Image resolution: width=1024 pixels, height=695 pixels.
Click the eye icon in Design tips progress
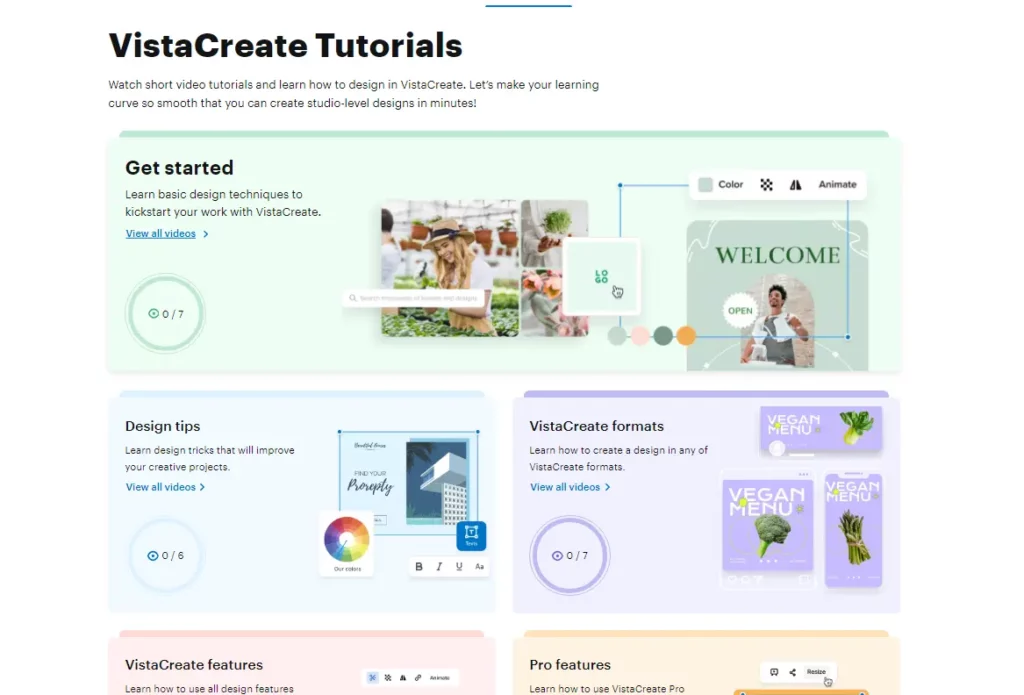pyautogui.click(x=153, y=556)
